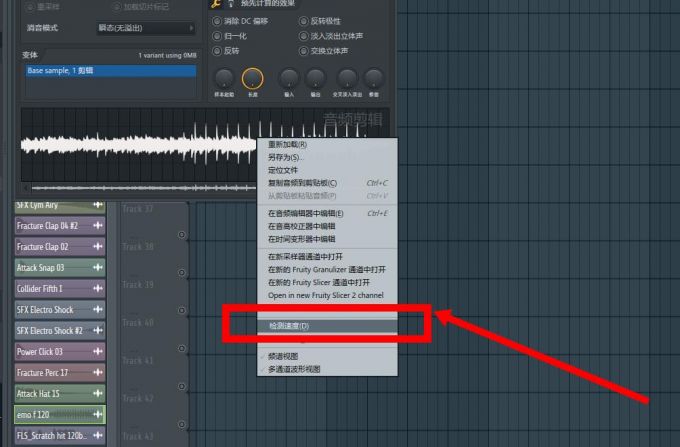
Task: Click the left scroll arrow under waveform
Action: pos(26,188)
